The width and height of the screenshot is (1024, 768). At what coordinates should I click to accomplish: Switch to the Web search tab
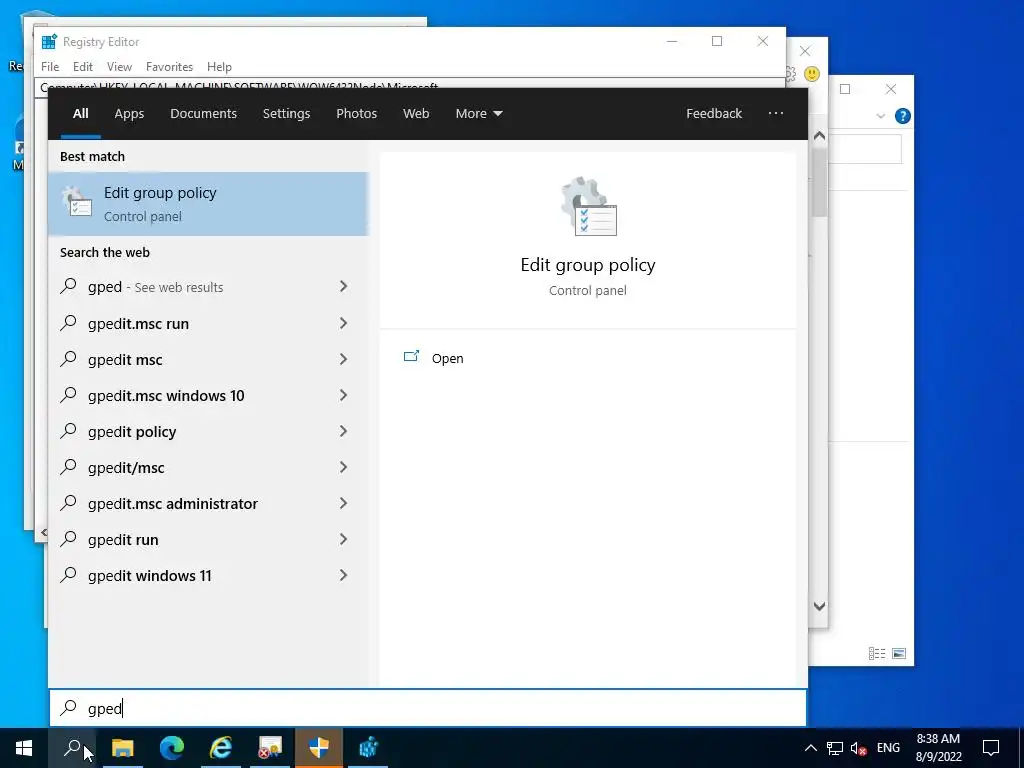(x=415, y=114)
